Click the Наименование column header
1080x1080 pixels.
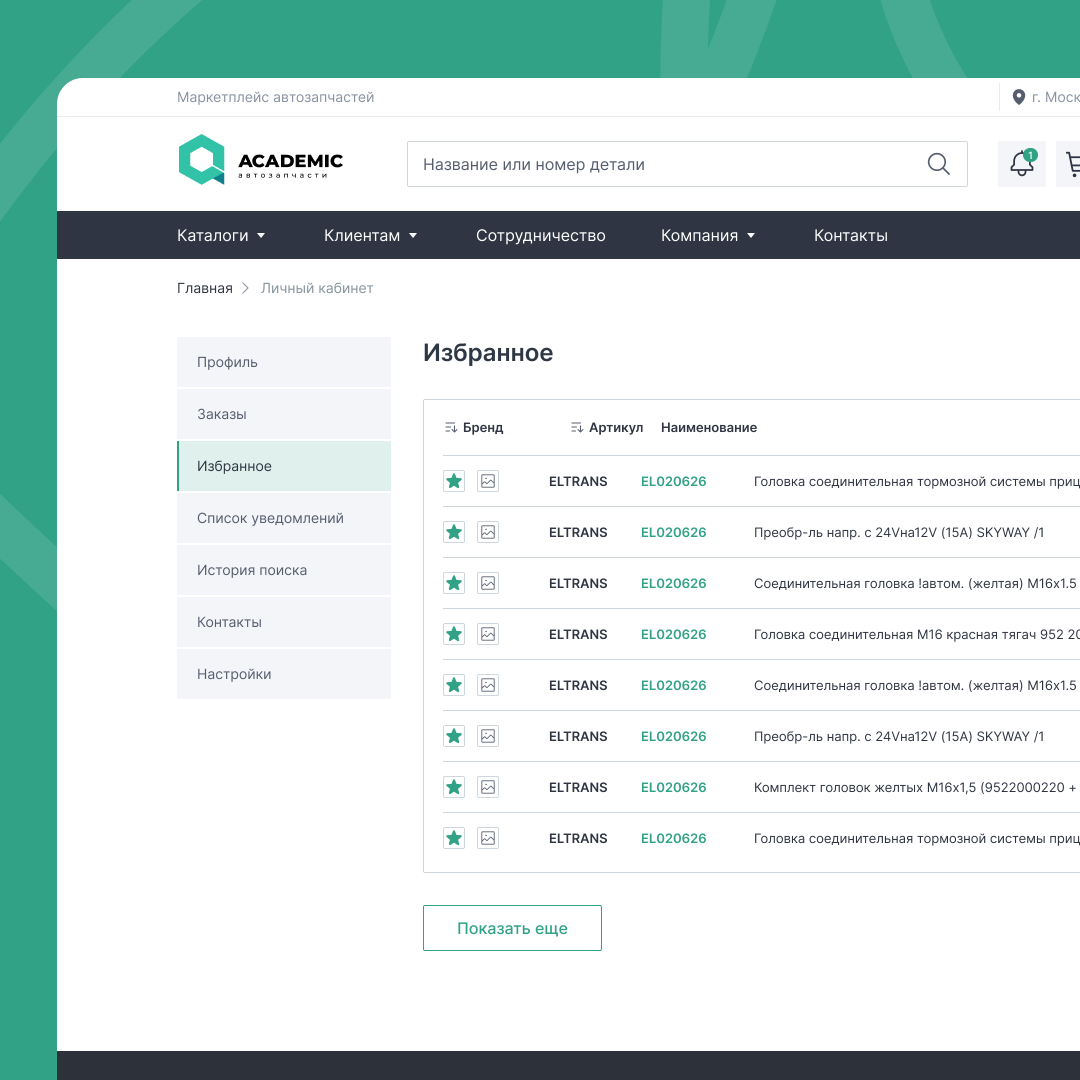[x=709, y=428]
